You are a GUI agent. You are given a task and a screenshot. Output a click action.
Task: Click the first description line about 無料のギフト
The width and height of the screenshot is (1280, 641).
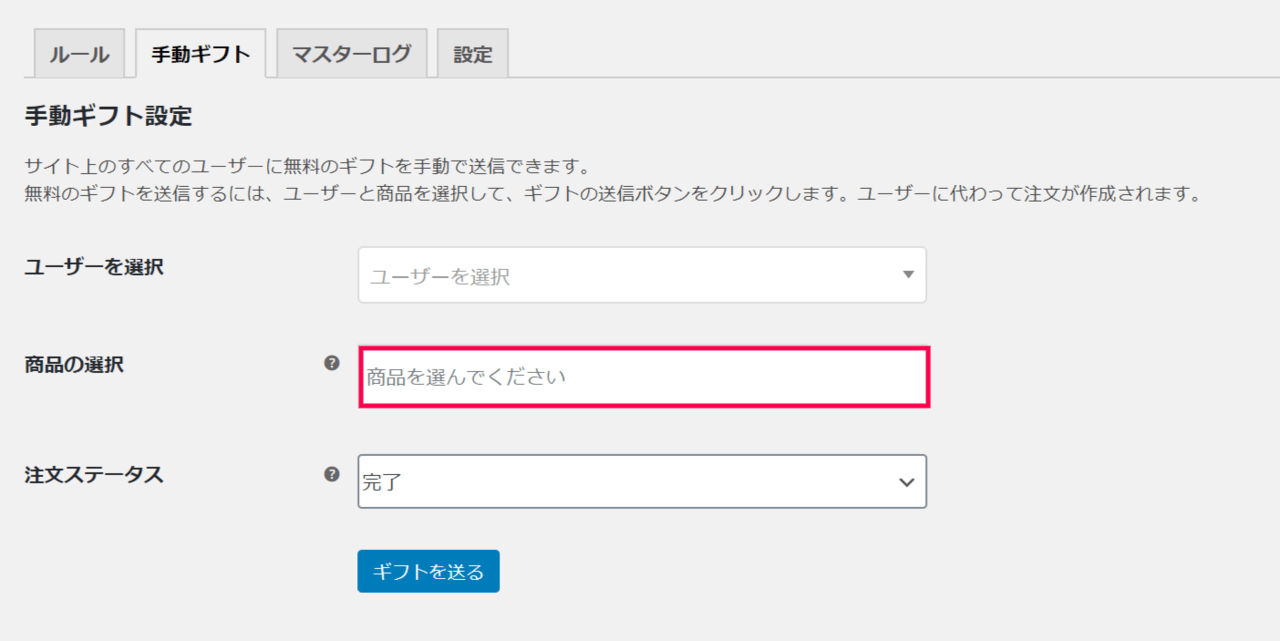309,167
